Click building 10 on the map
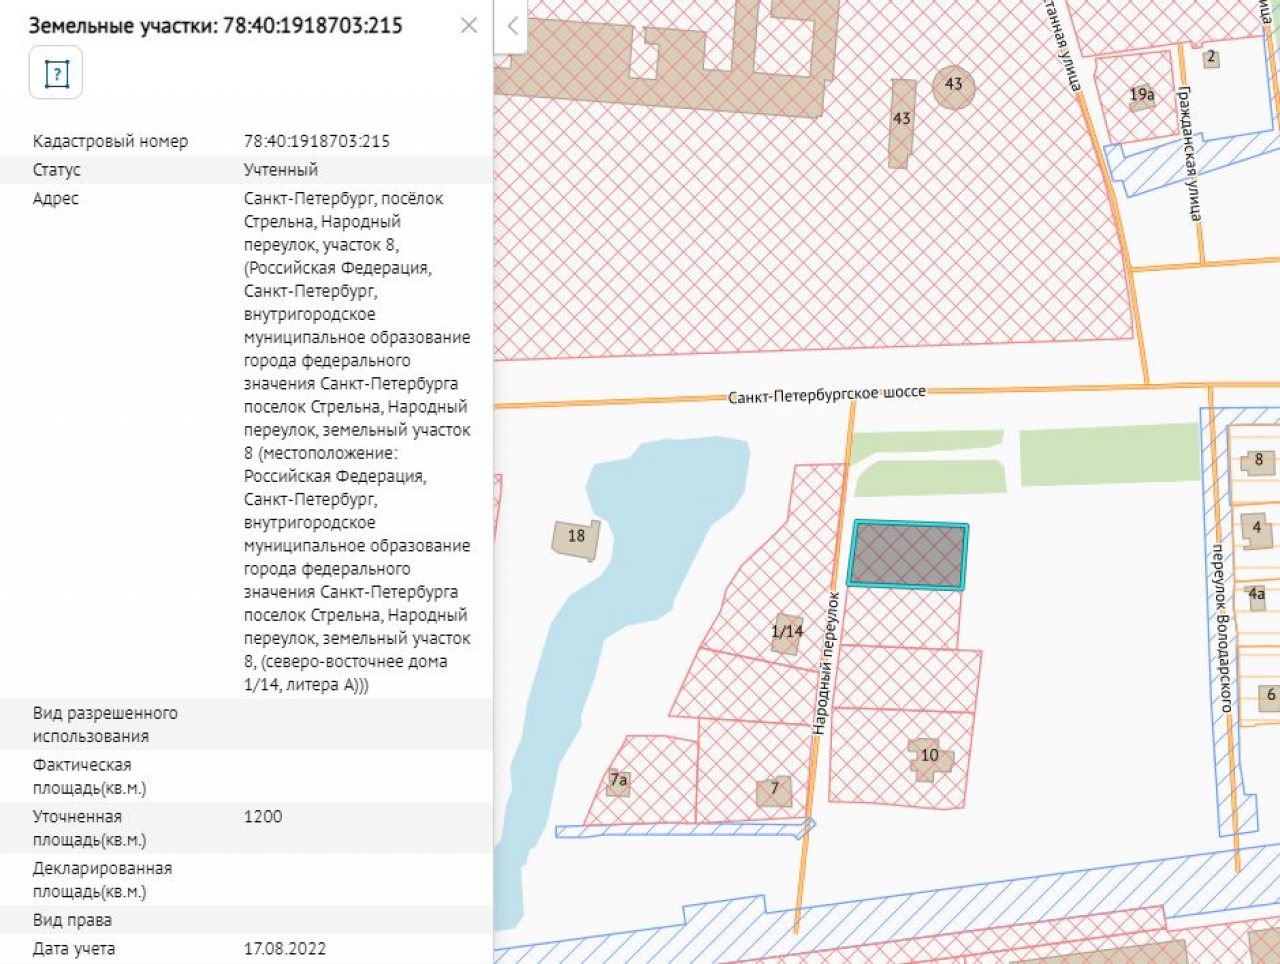Screen dimensions: 1280x964 pyautogui.click(x=930, y=757)
